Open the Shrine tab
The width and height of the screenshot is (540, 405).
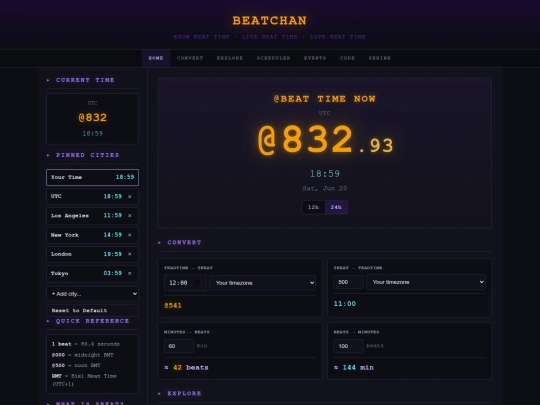[x=380, y=58]
